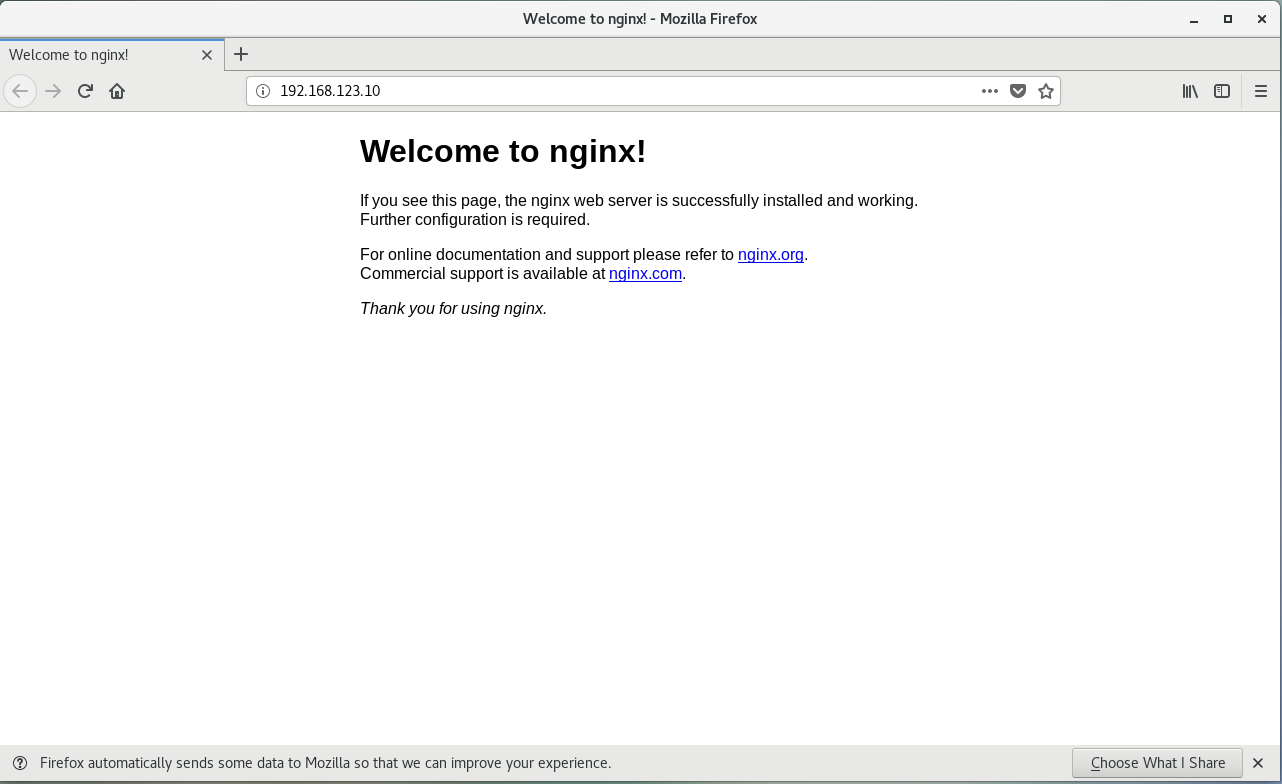Follow the nginx.org link

point(771,254)
